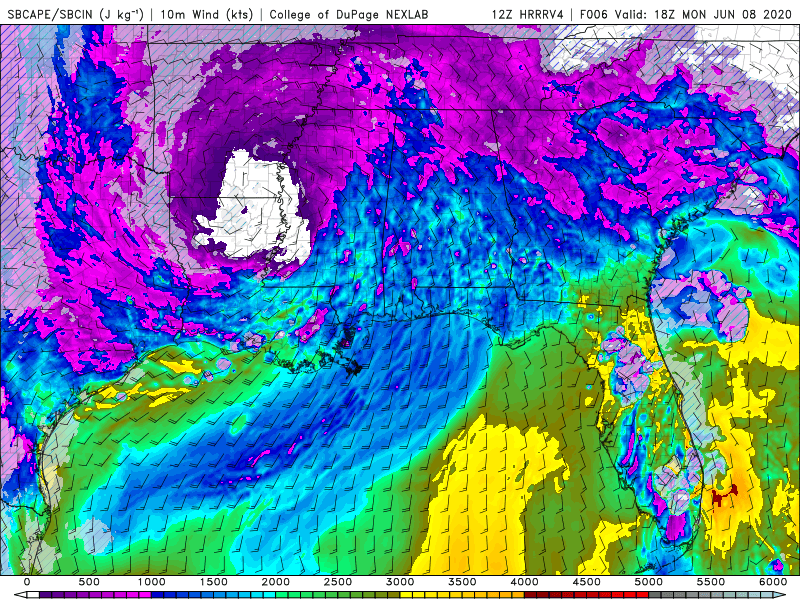
Task: Click the first gray swatch under 5000
Action: pos(655,595)
